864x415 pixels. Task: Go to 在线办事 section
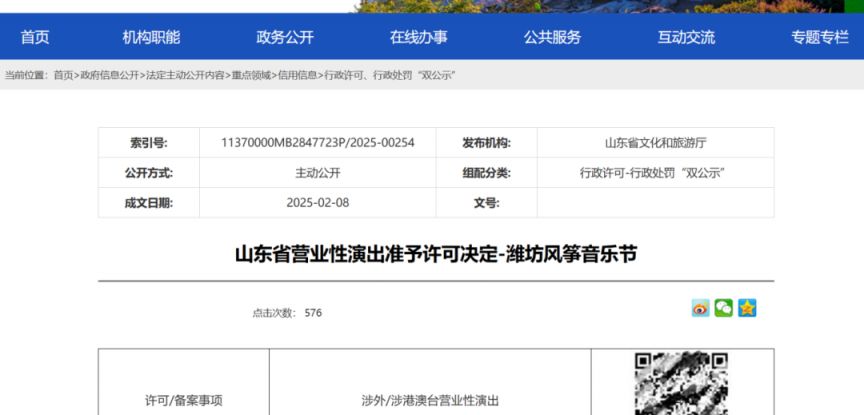pyautogui.click(x=419, y=37)
